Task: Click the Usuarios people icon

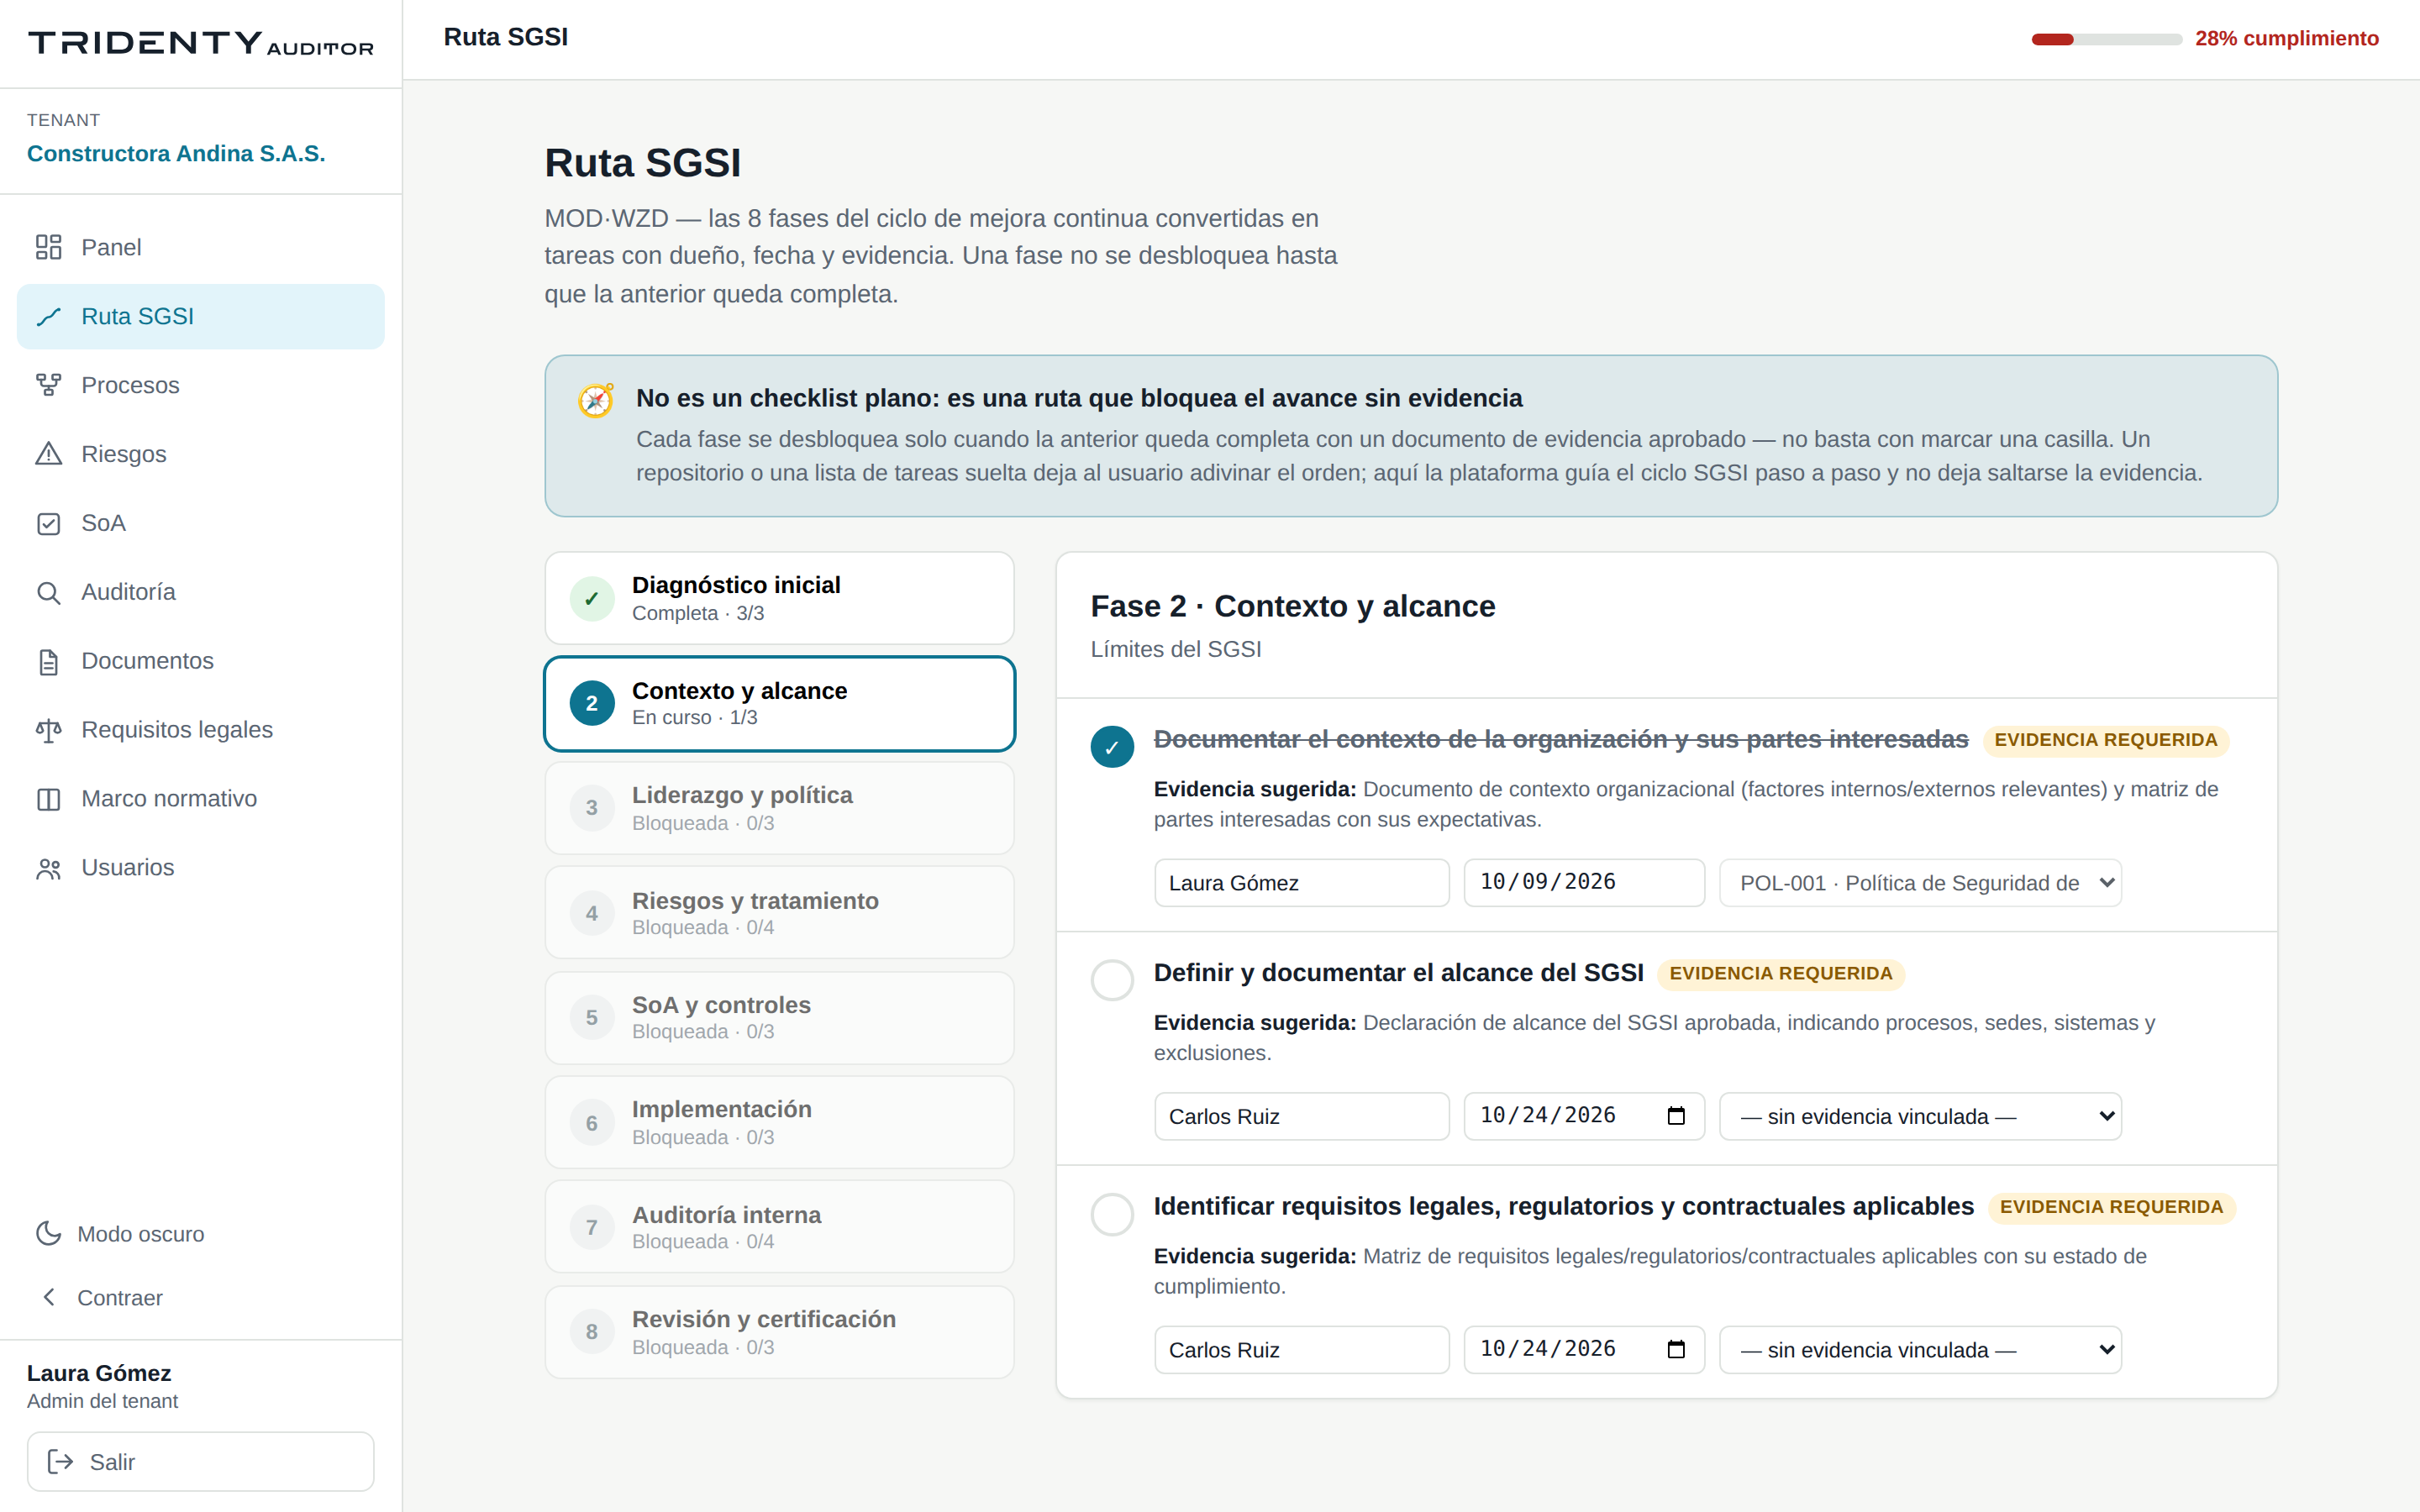Action: pyautogui.click(x=48, y=868)
